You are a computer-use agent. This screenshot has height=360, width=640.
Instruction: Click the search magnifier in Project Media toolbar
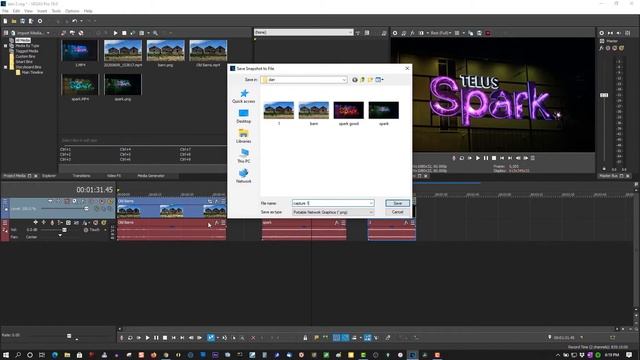click(x=156, y=33)
